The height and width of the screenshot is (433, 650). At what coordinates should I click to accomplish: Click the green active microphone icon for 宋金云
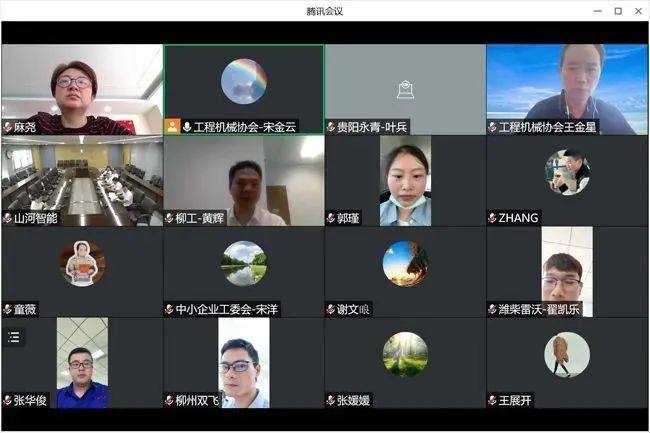point(186,127)
